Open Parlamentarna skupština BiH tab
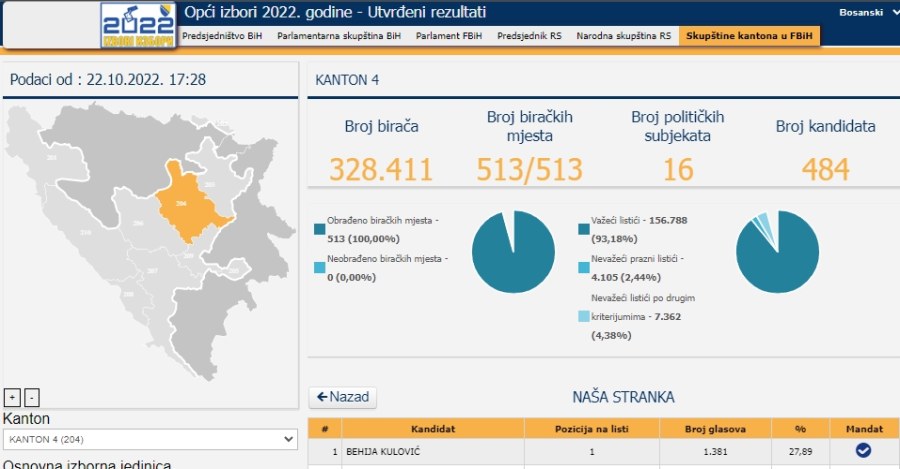The image size is (900, 469). tap(338, 35)
